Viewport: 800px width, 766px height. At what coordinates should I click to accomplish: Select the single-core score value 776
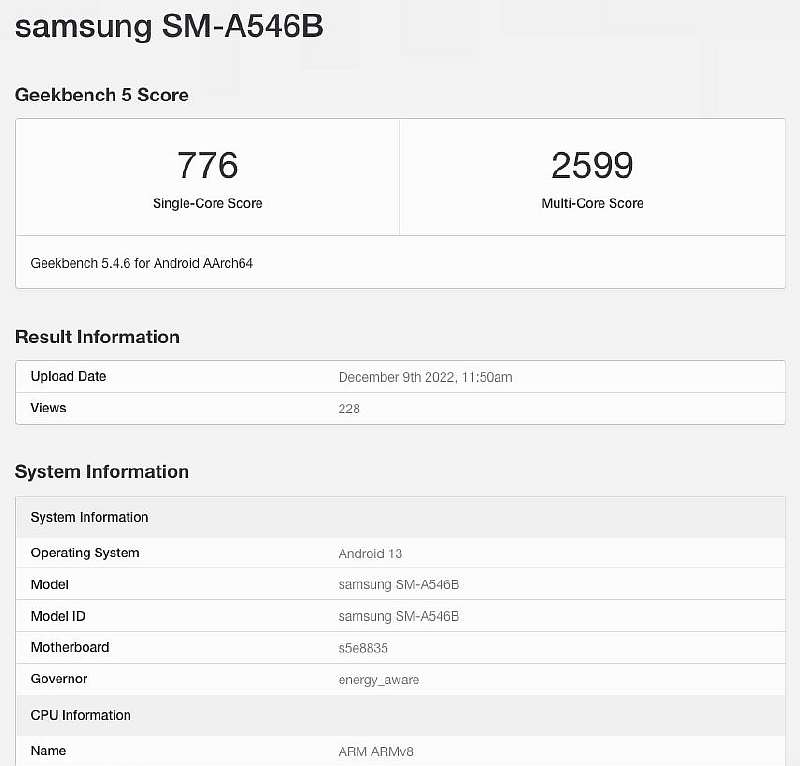pos(207,165)
